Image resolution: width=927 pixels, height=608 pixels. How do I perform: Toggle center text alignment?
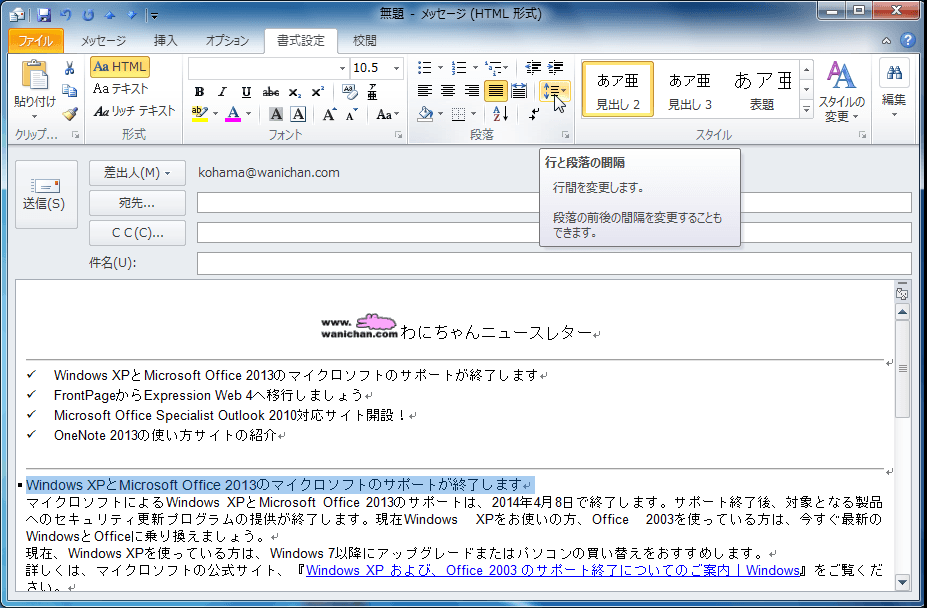point(448,91)
